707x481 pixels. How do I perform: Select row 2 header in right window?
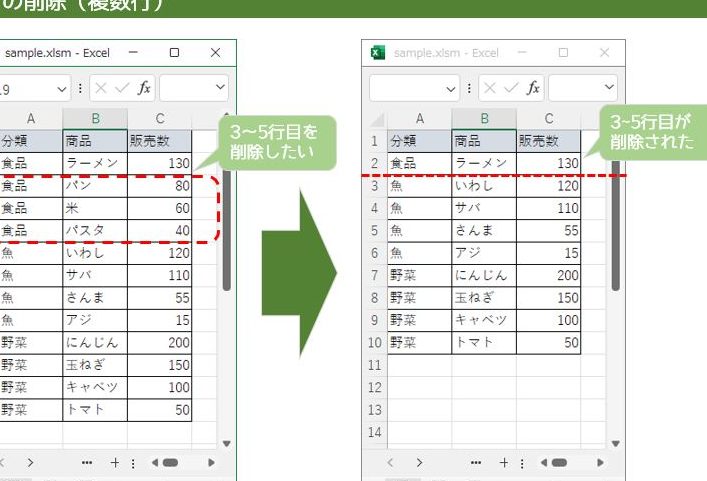pyautogui.click(x=374, y=163)
